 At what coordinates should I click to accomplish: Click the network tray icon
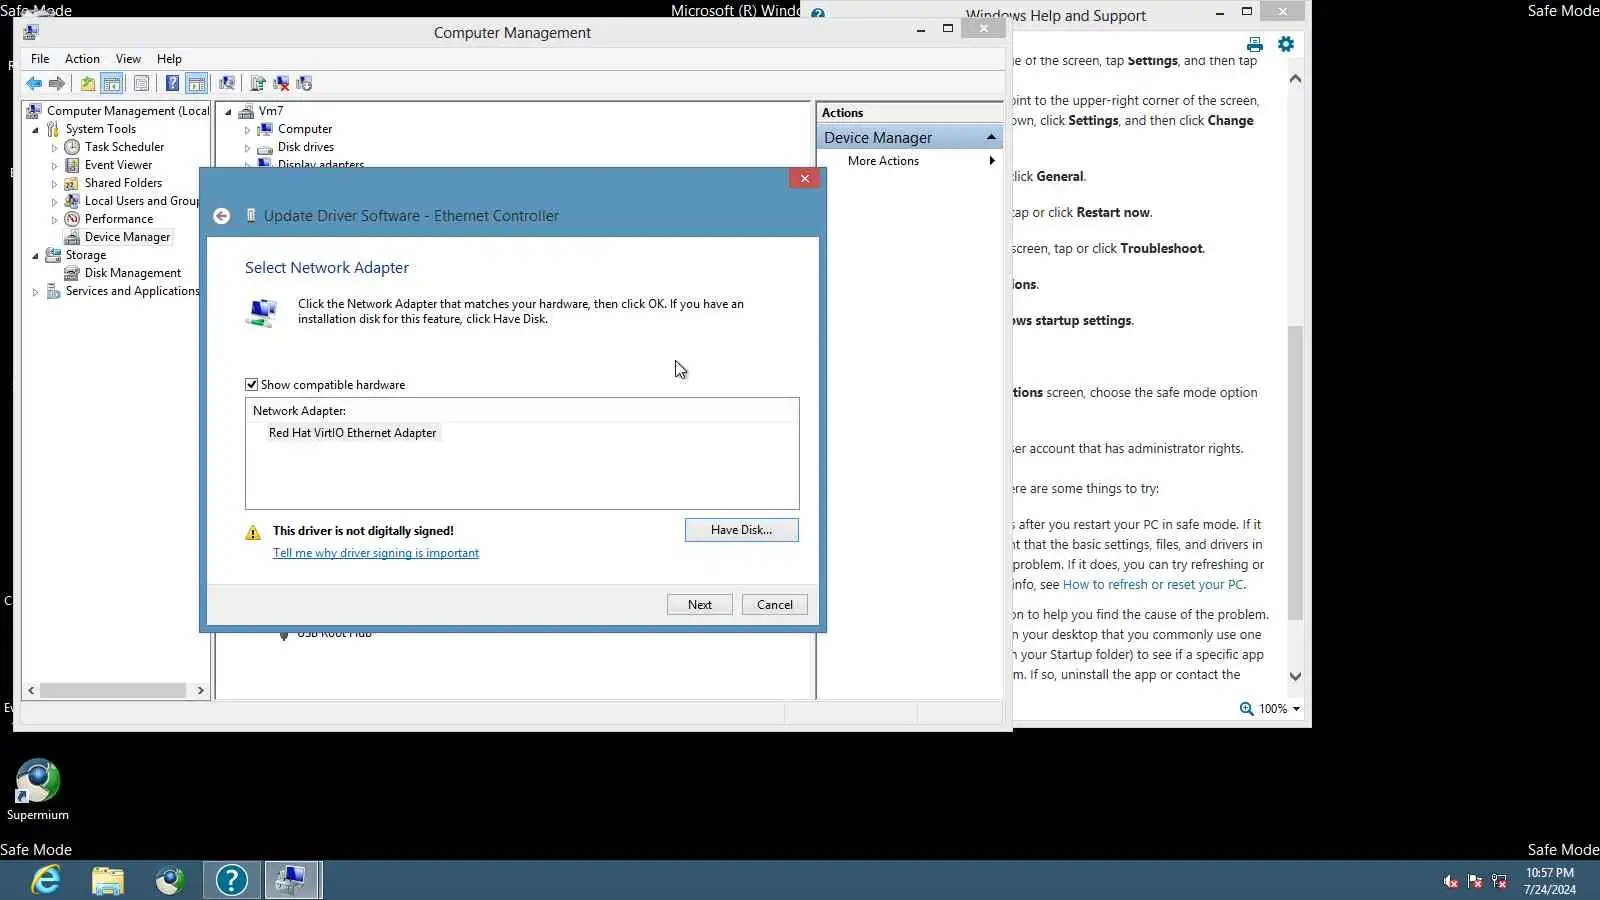[1499, 881]
